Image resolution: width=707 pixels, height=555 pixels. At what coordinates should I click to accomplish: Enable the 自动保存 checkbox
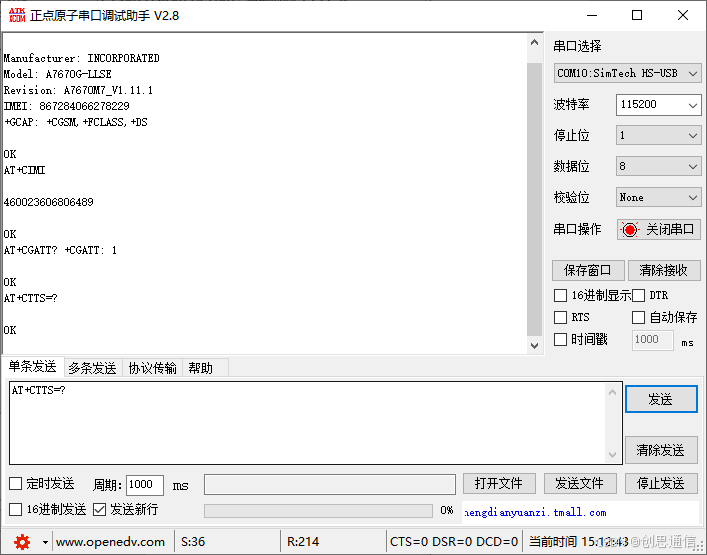tap(638, 317)
